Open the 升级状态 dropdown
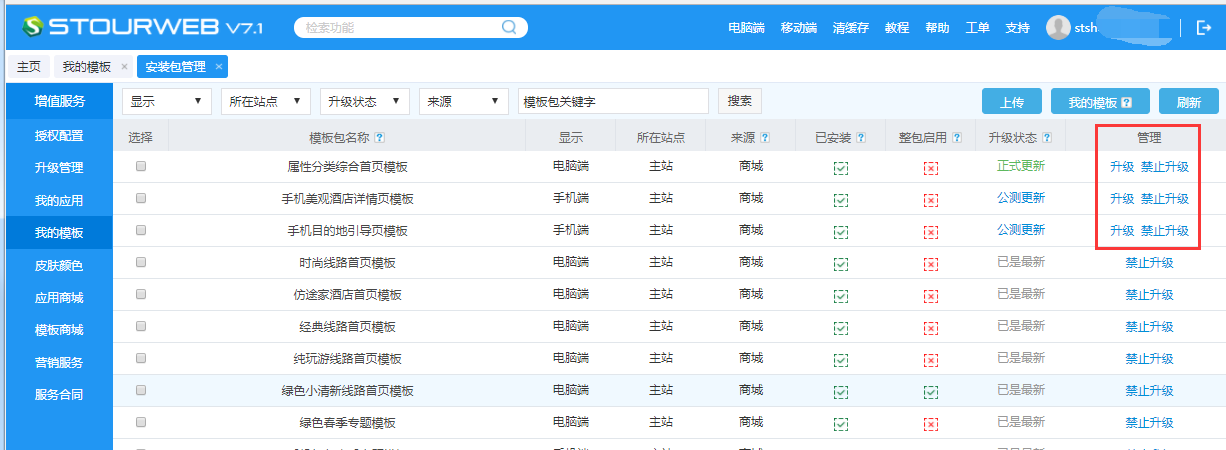 click(x=364, y=101)
